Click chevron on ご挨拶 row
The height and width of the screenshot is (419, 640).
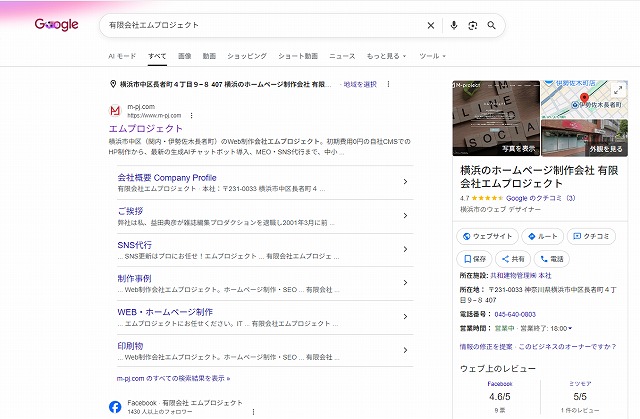point(405,215)
